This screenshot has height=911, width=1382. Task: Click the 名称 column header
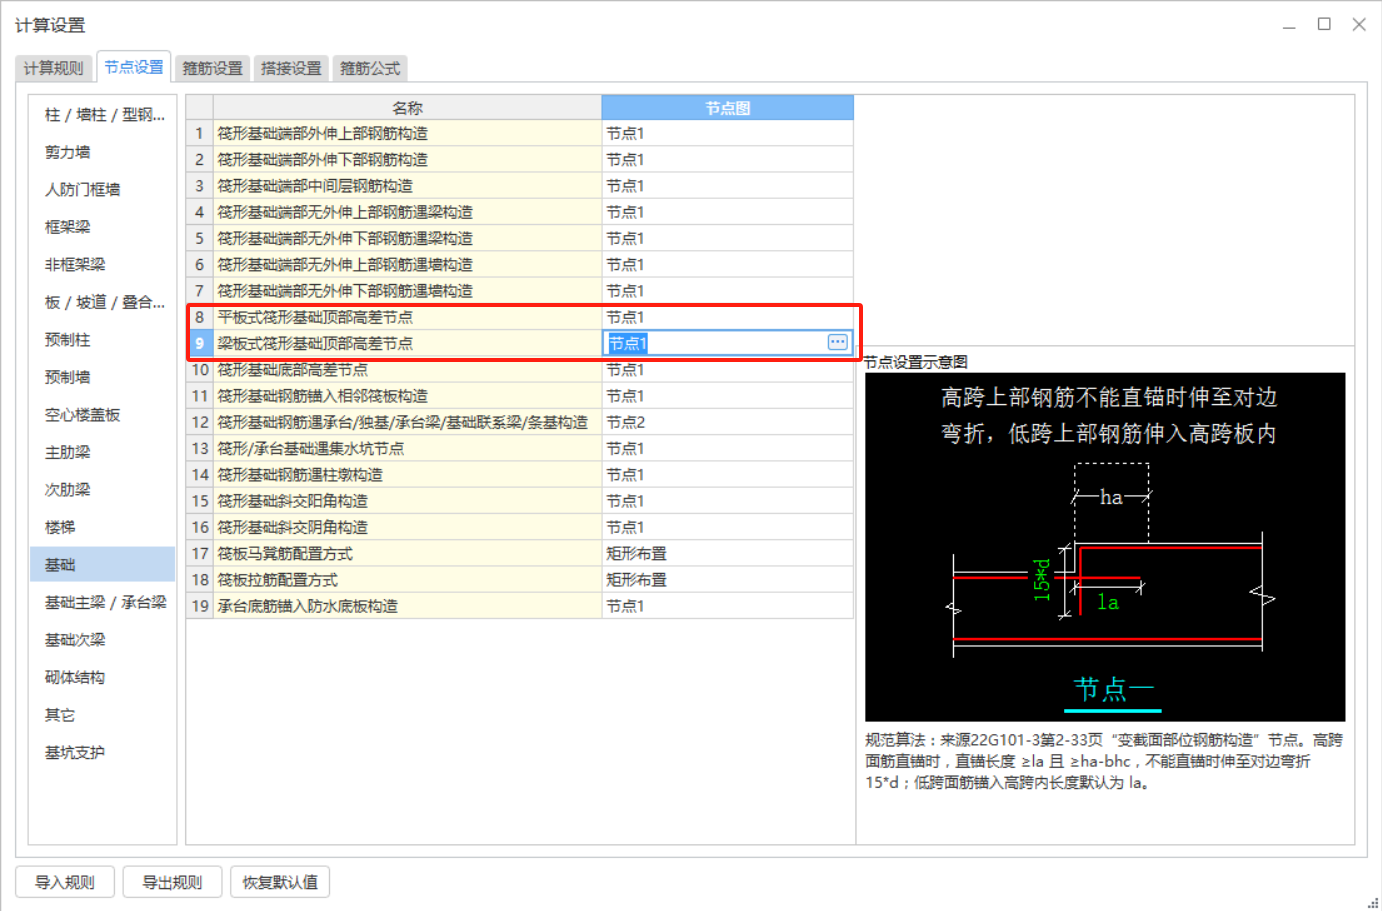[x=407, y=108]
